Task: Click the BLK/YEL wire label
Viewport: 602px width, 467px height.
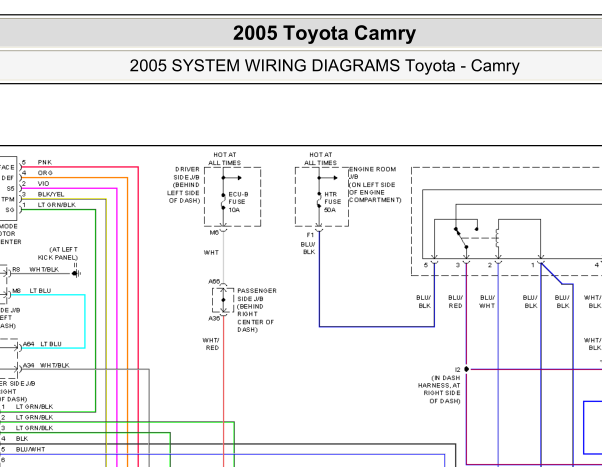Action: click(51, 194)
